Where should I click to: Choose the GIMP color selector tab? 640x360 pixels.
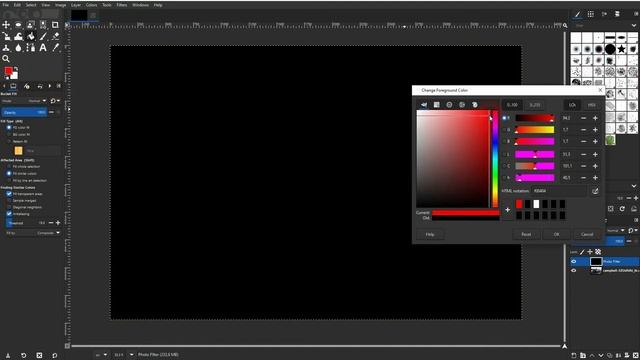point(424,105)
